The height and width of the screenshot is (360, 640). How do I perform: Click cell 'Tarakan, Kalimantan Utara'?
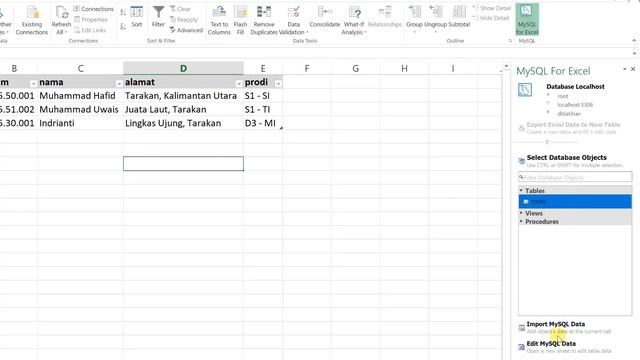coord(183,96)
